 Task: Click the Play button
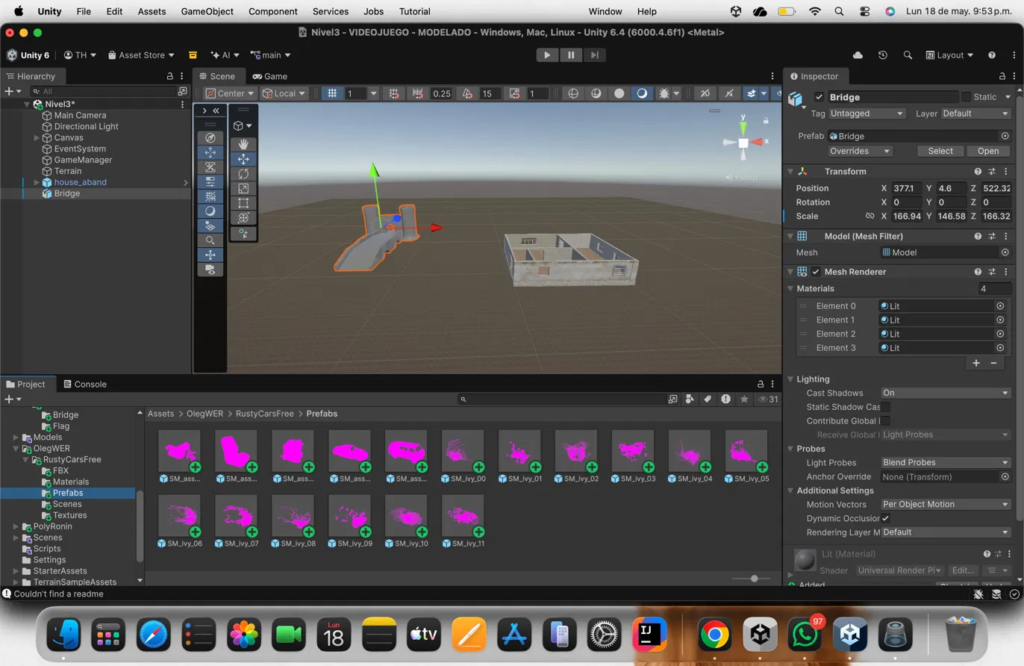pos(547,55)
